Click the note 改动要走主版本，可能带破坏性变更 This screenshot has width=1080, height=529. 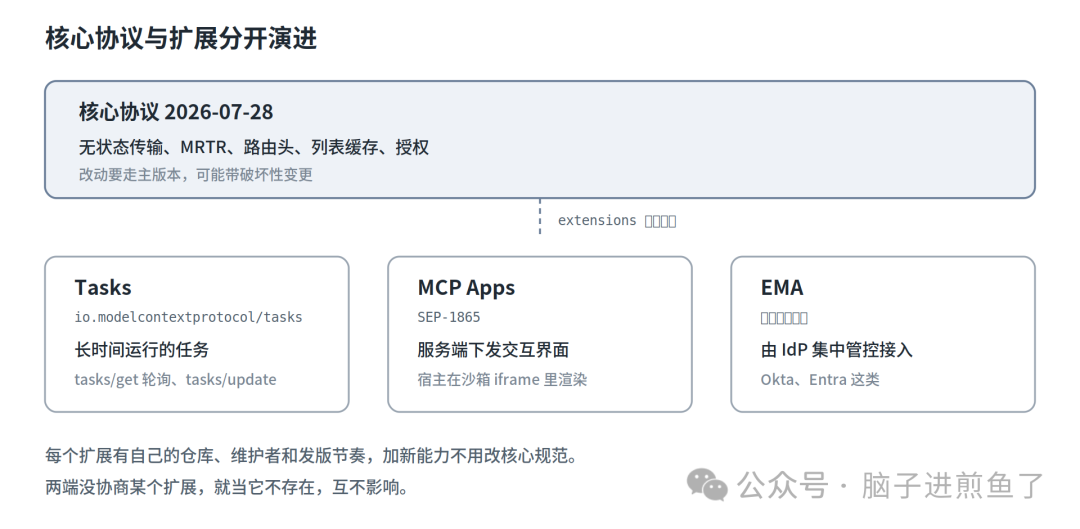(196, 175)
